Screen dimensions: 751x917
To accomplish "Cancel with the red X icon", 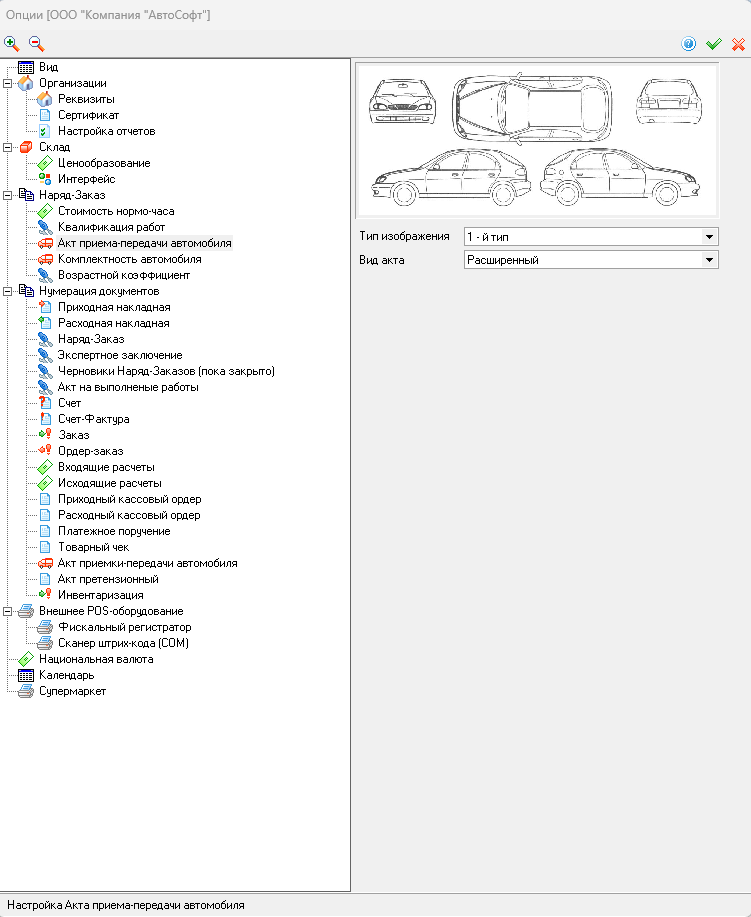I will click(x=738, y=44).
